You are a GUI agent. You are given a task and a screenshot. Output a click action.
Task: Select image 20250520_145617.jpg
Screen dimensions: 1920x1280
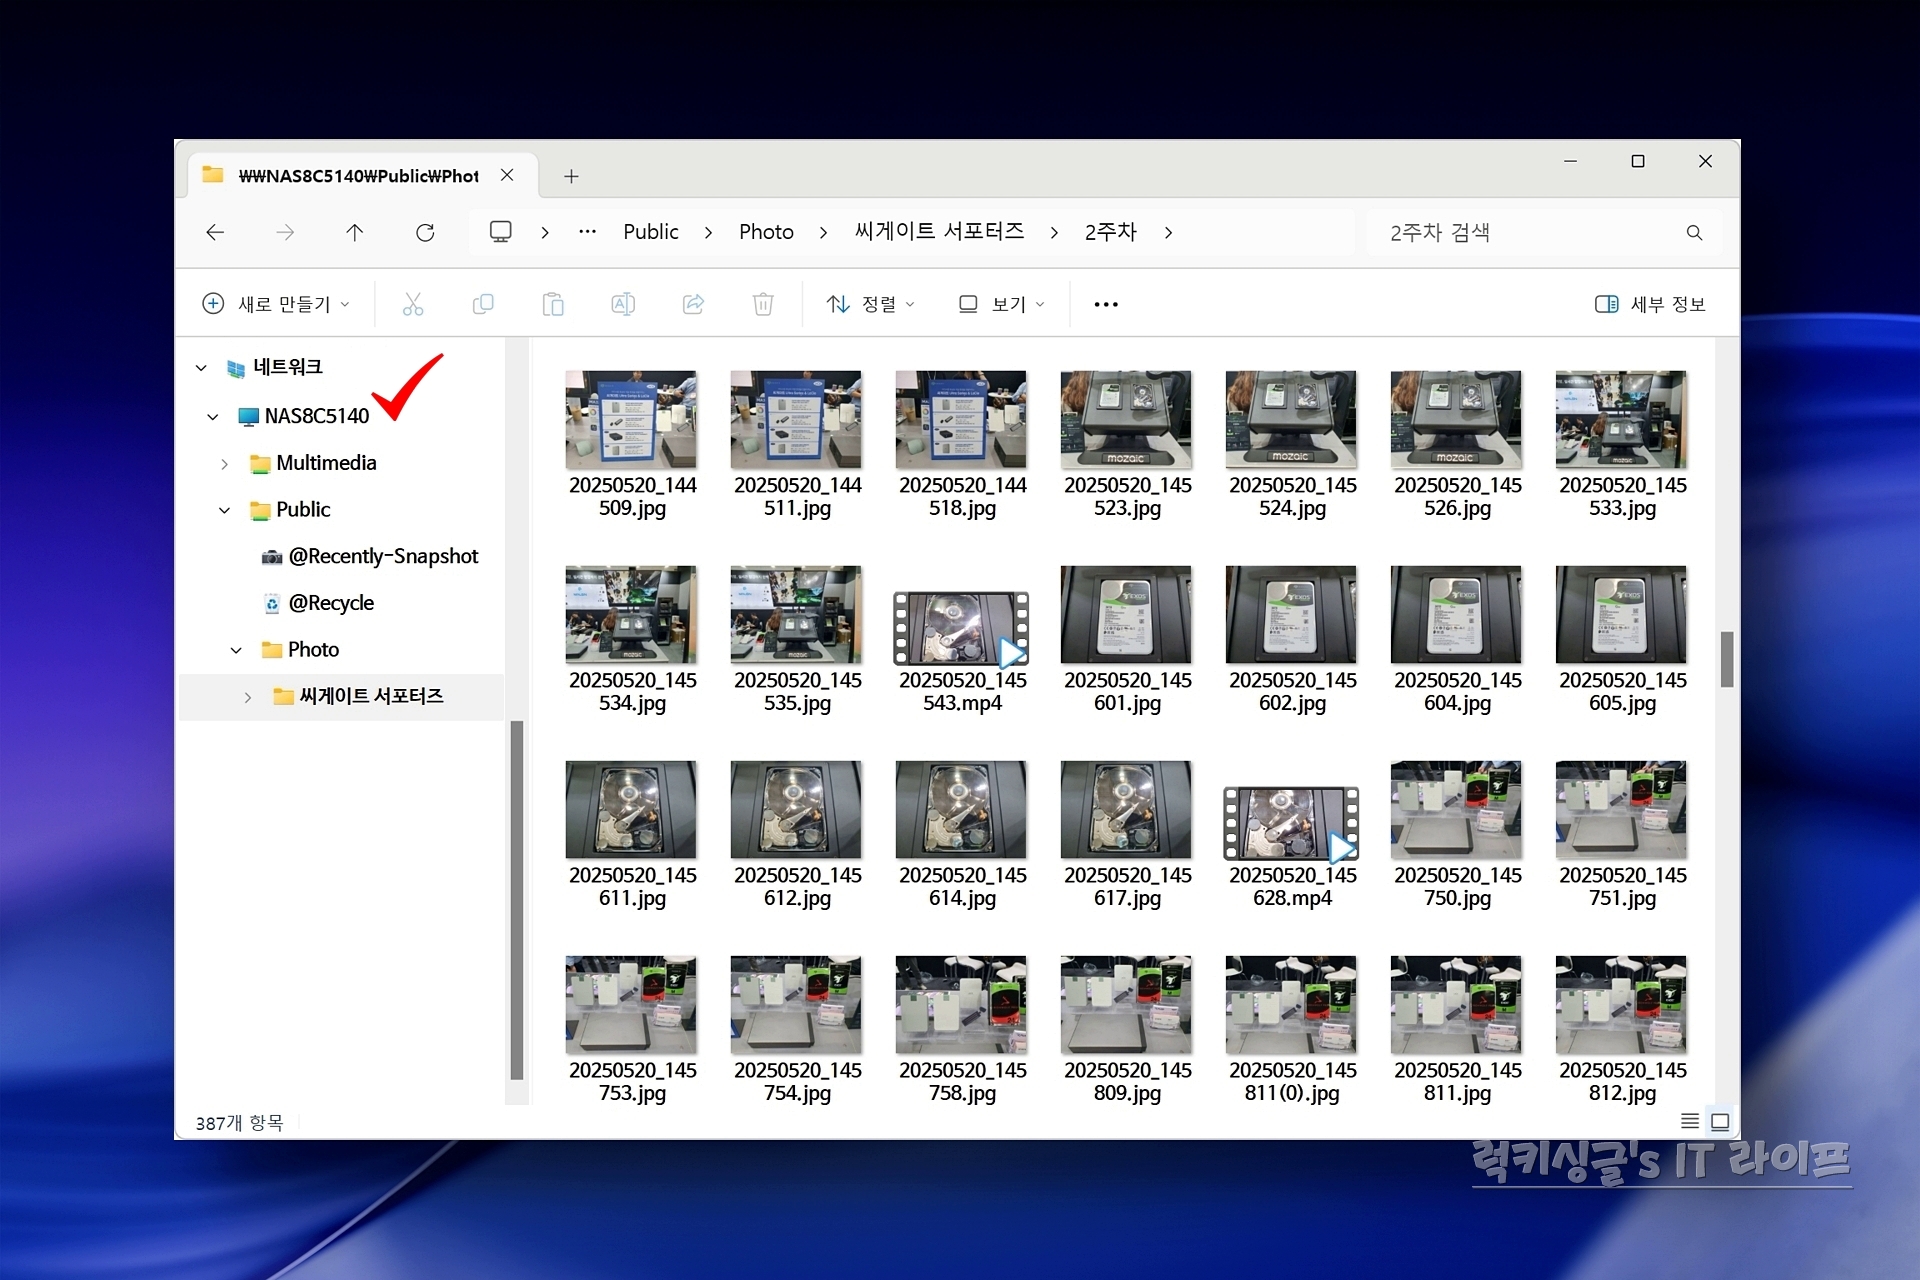tap(1127, 834)
